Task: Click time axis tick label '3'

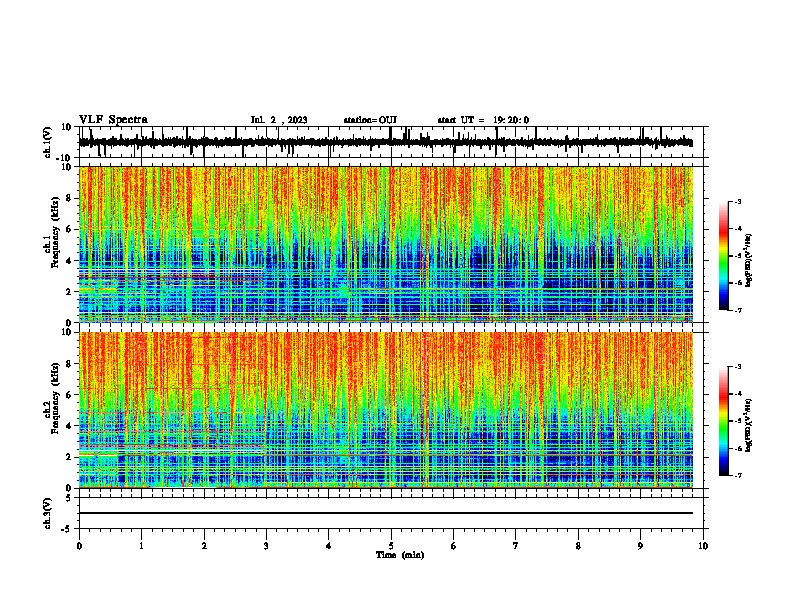Action: (x=266, y=546)
